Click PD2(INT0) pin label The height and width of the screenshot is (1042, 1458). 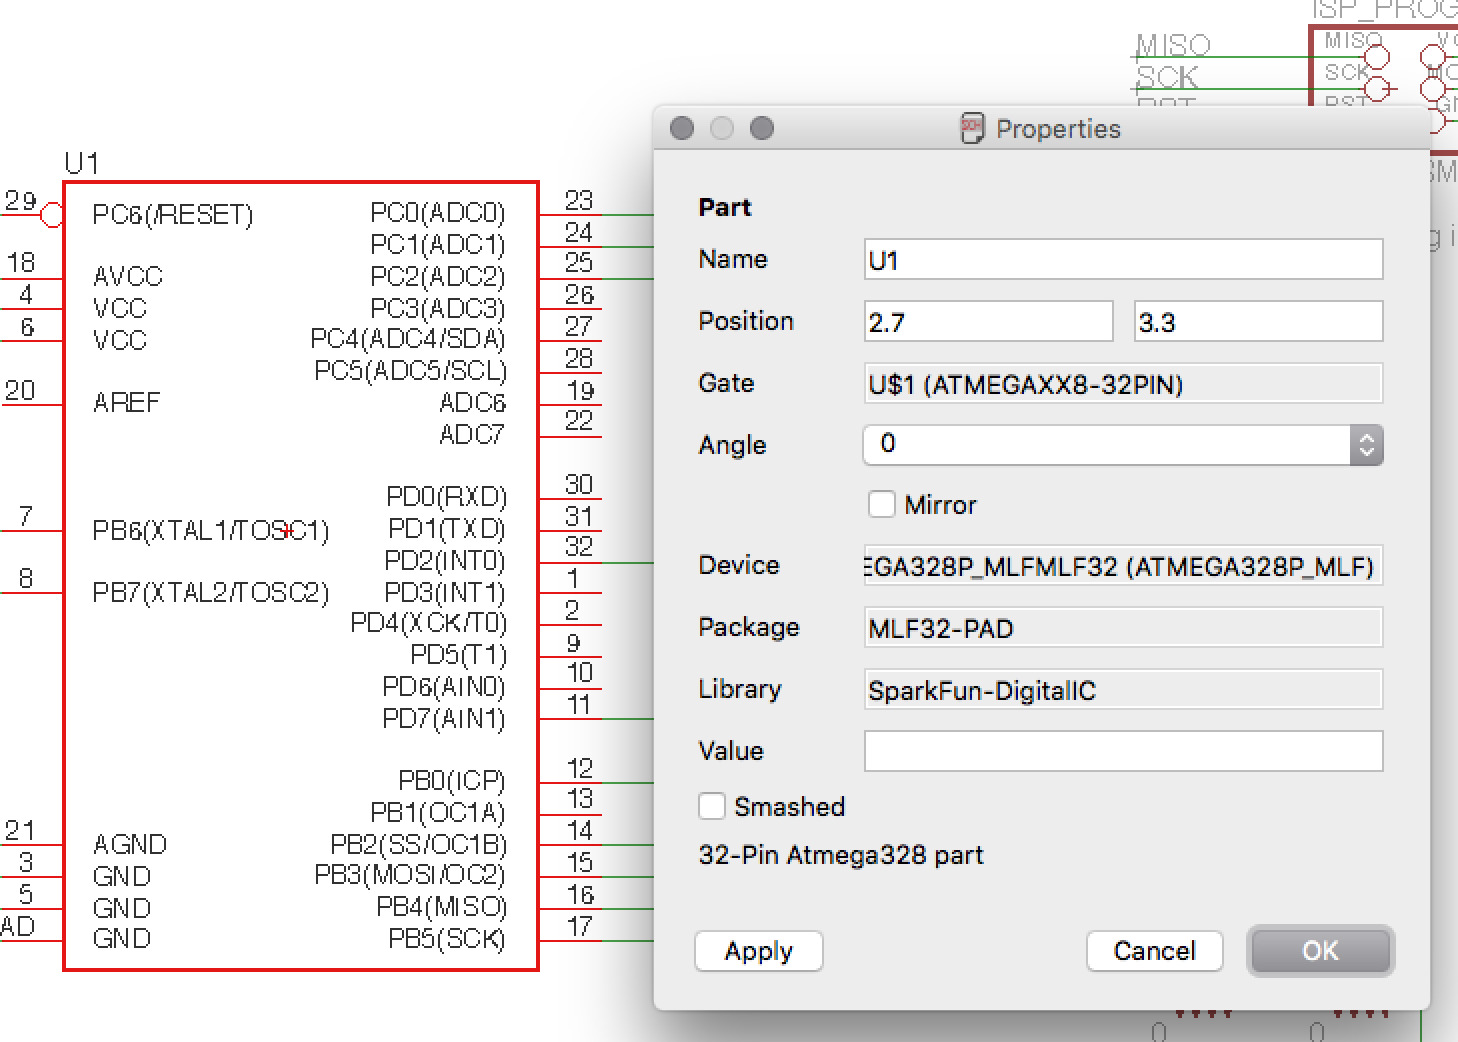445,560
